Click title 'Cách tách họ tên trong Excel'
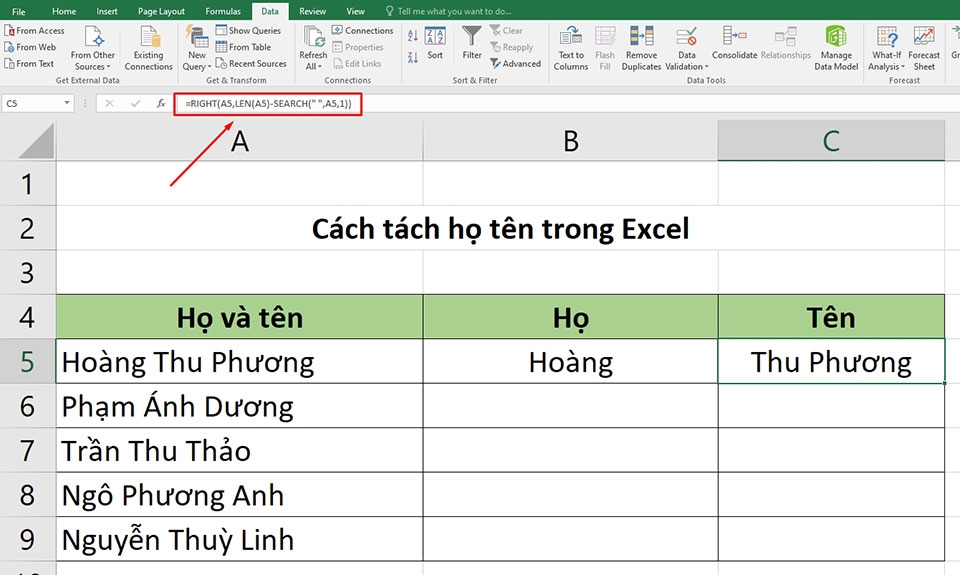Viewport: 960px width, 575px height. coord(500,228)
